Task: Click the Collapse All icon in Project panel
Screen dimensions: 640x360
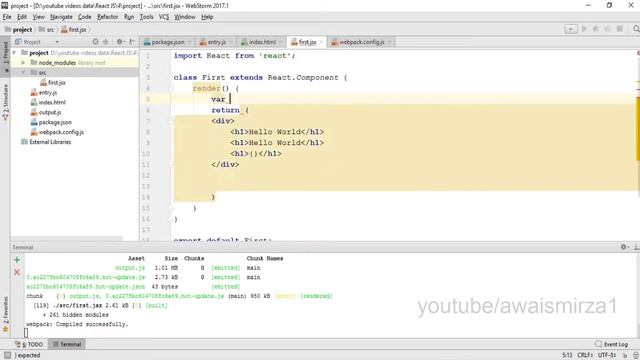Action: coord(106,42)
